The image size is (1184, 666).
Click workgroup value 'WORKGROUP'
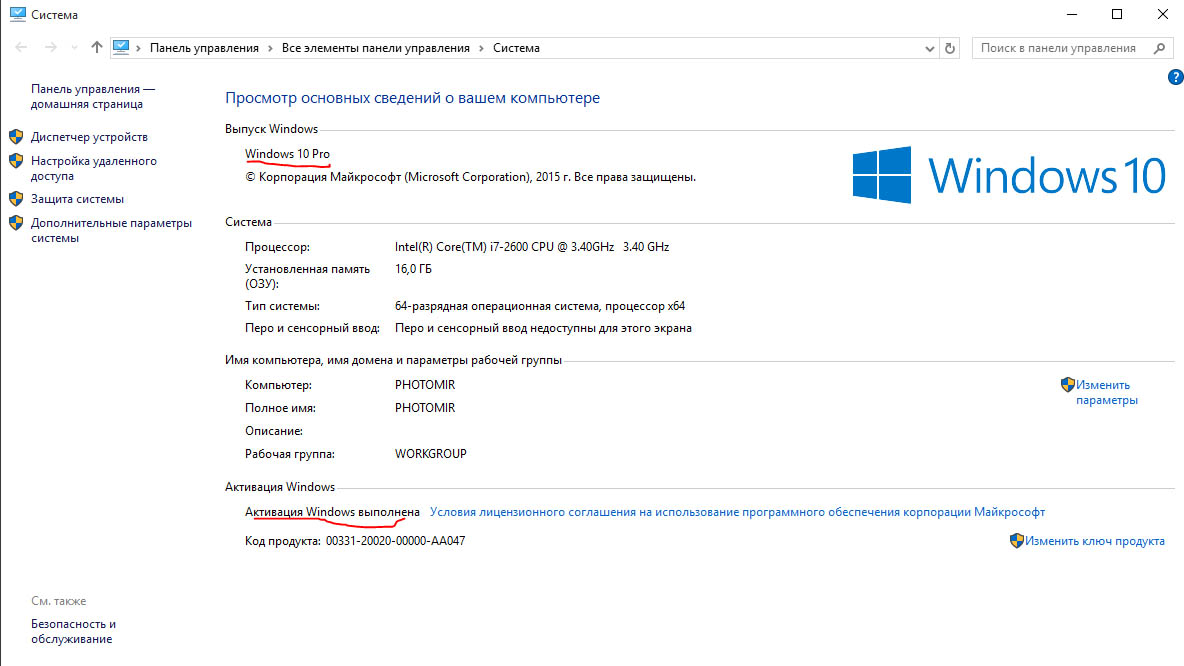click(x=430, y=454)
